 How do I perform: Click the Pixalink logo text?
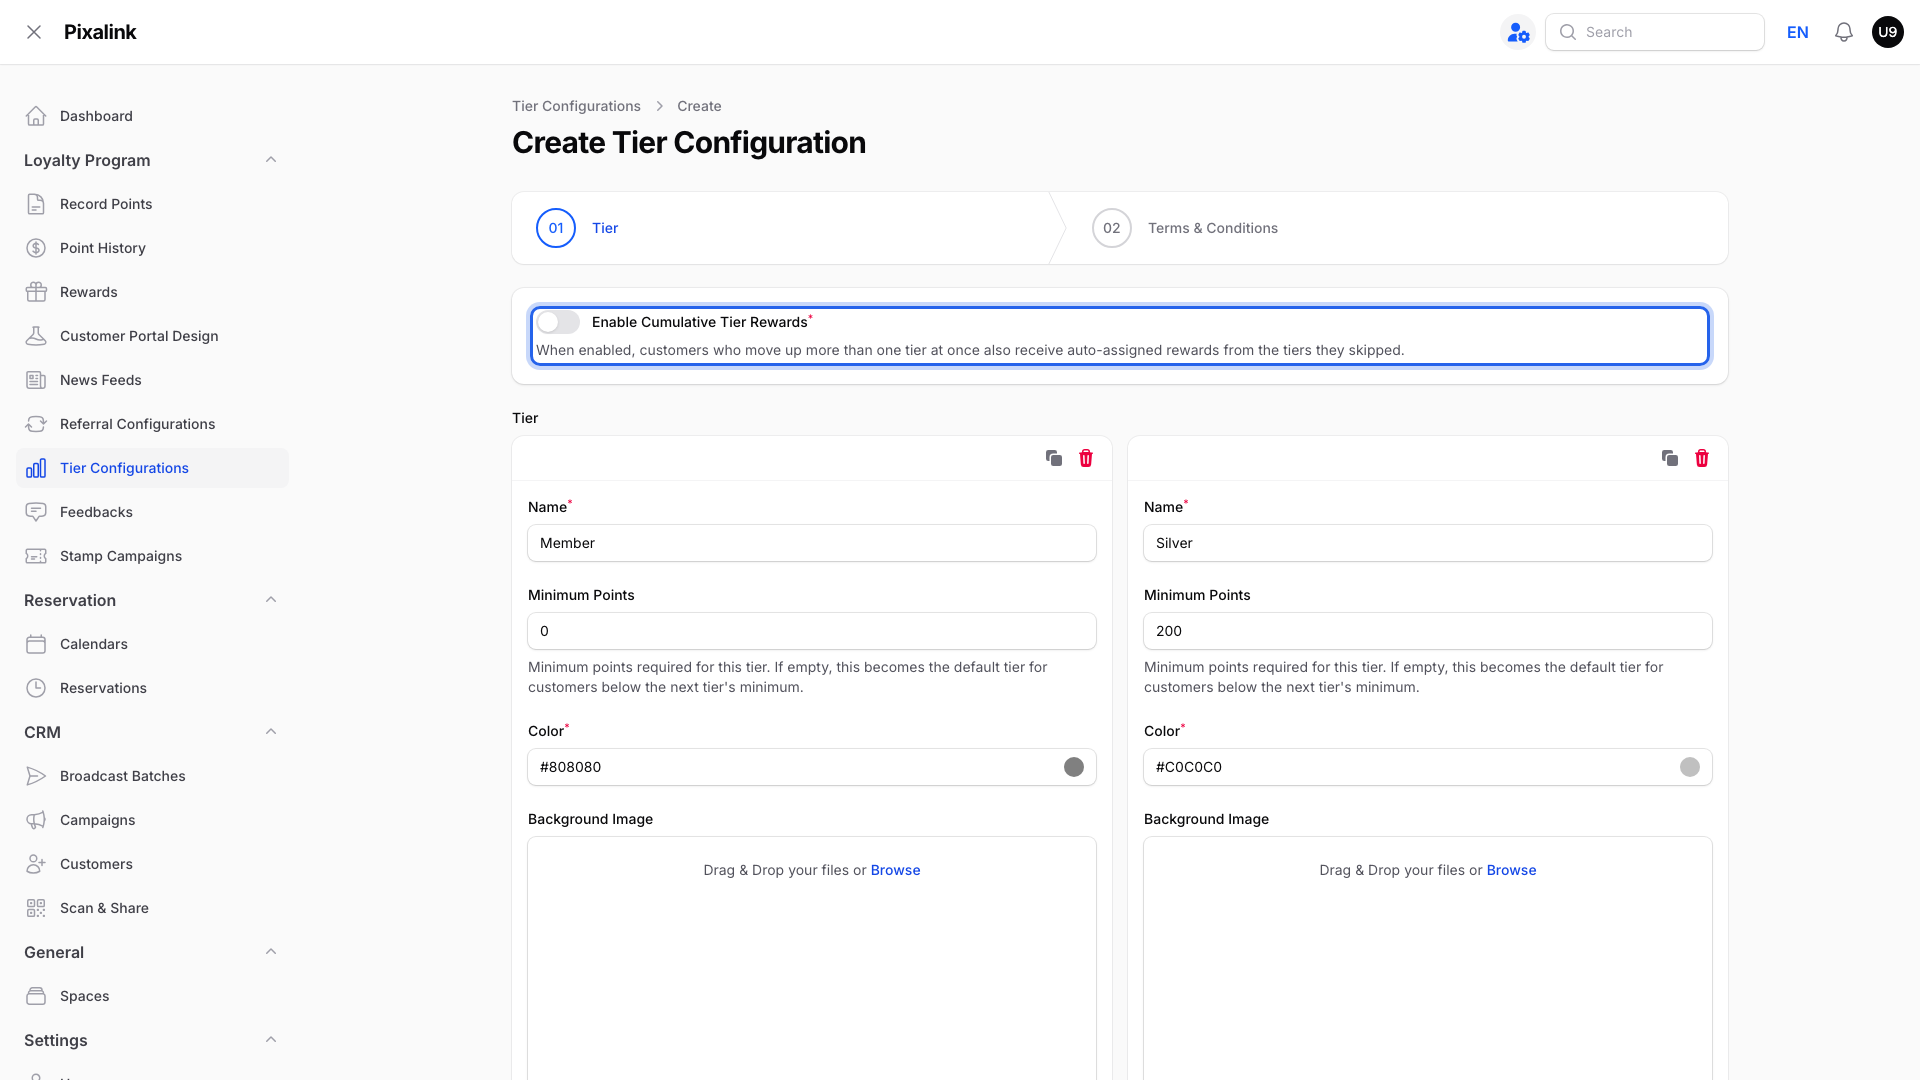point(100,32)
